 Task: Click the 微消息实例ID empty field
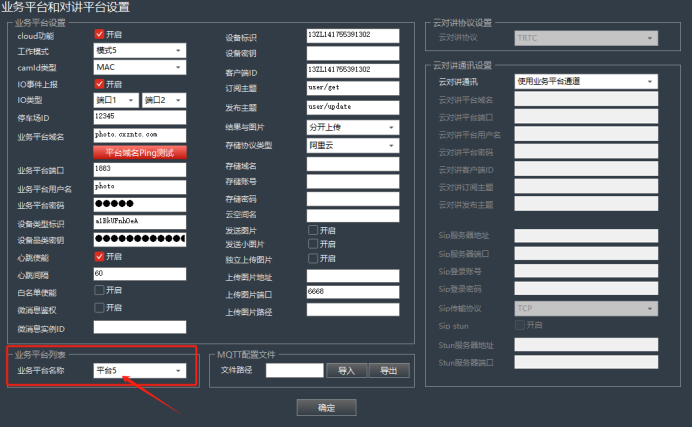pyautogui.click(x=140, y=327)
